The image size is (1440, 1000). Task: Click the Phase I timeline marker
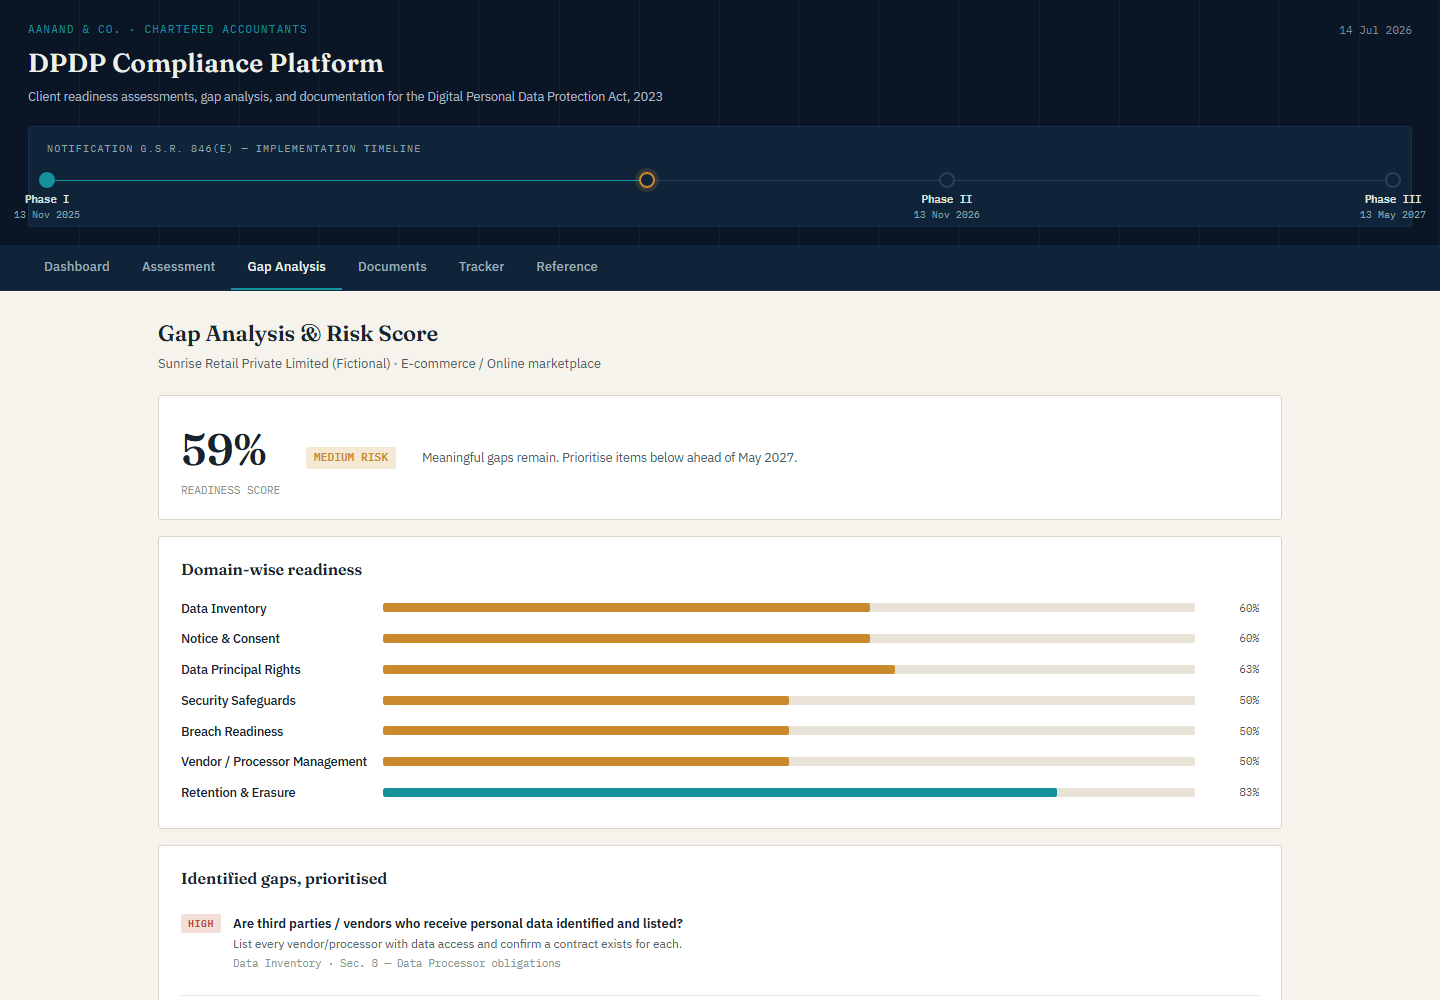coord(47,180)
